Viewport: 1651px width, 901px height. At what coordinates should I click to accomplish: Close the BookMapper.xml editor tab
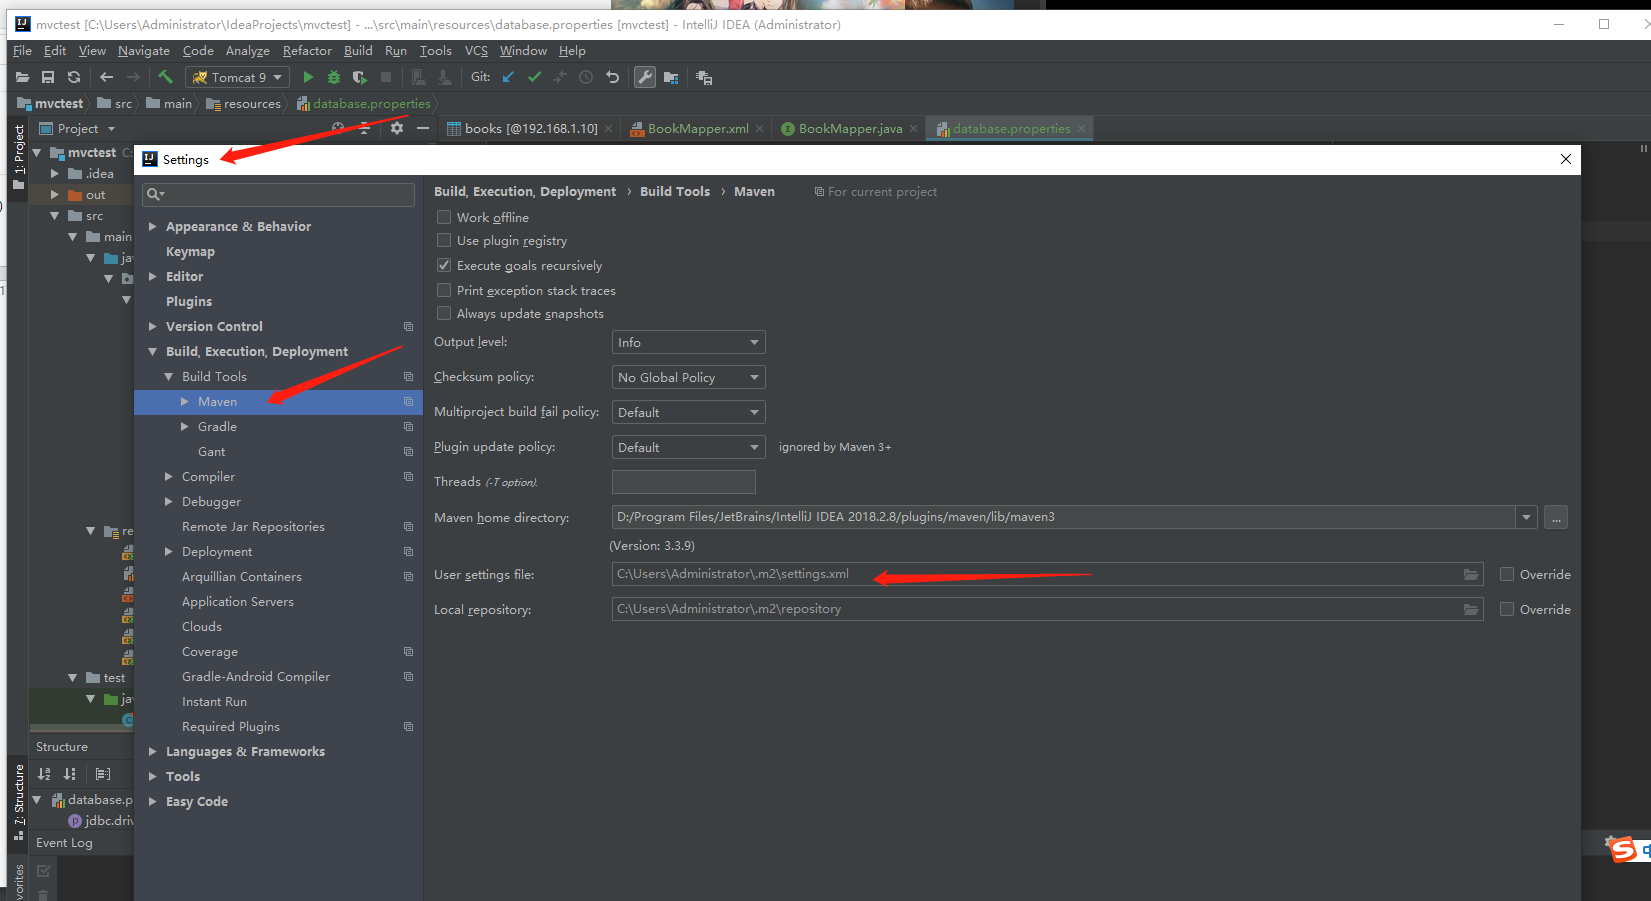coord(760,128)
